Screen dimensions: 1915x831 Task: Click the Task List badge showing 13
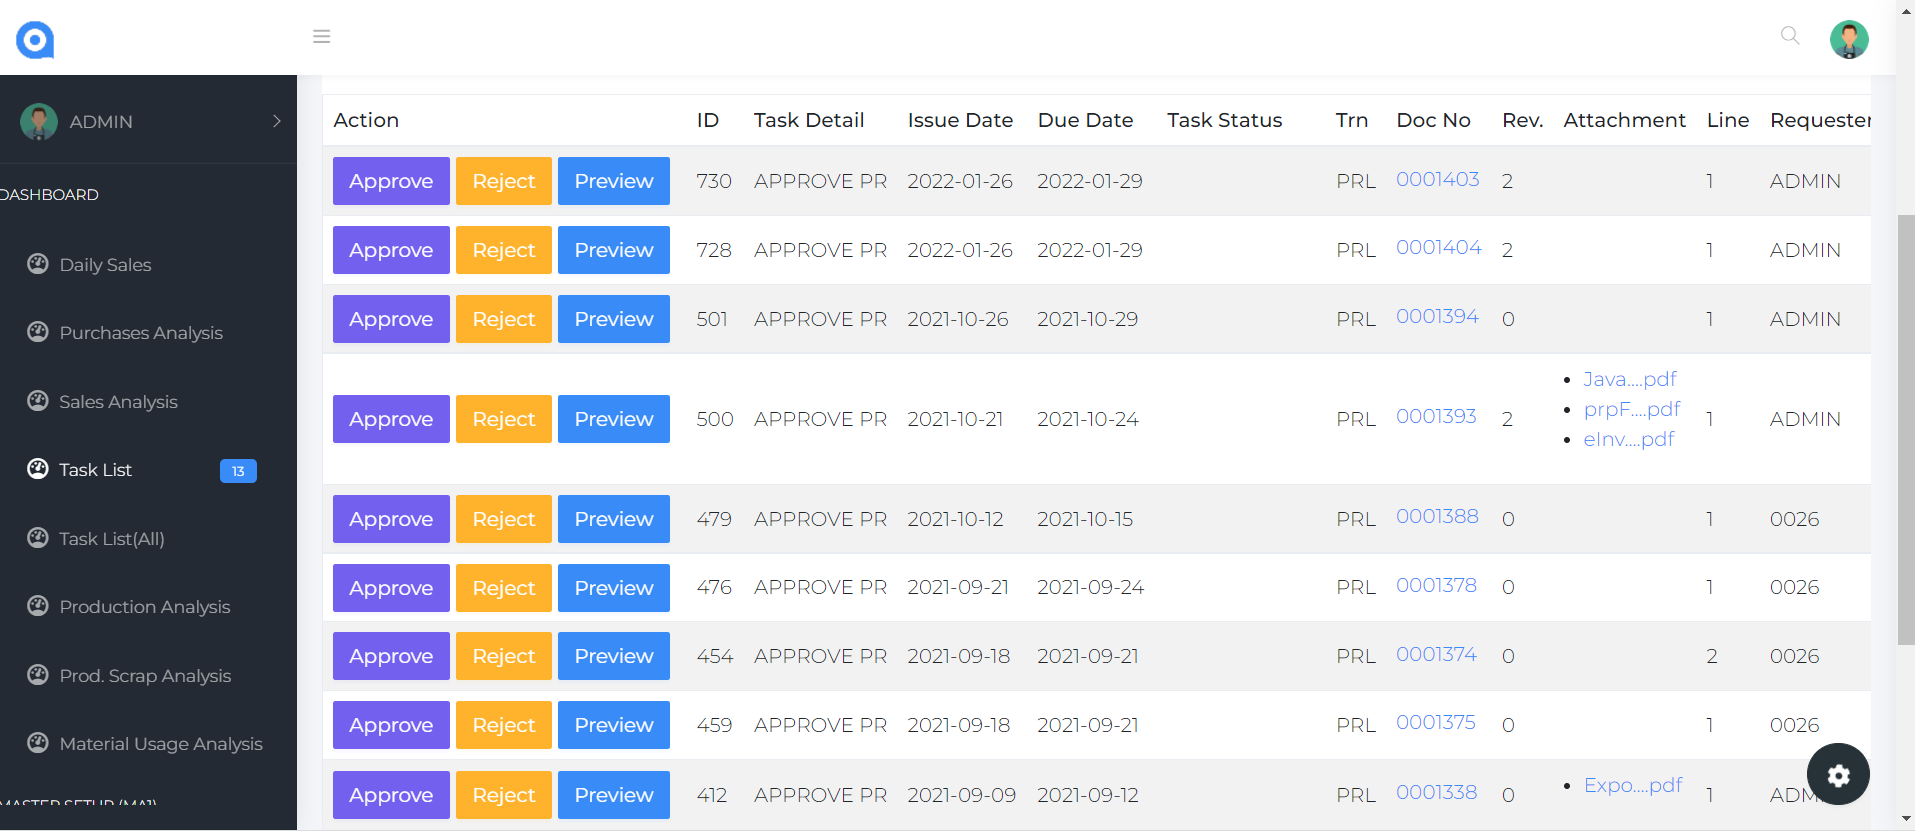(238, 471)
